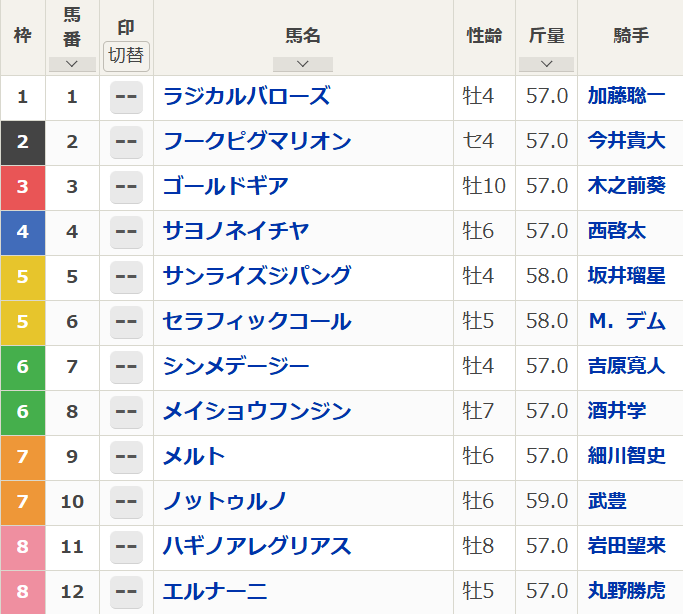The width and height of the screenshot is (683, 614).
Task: Open jockey 丸野勝虎 profile
Action: (x=626, y=591)
